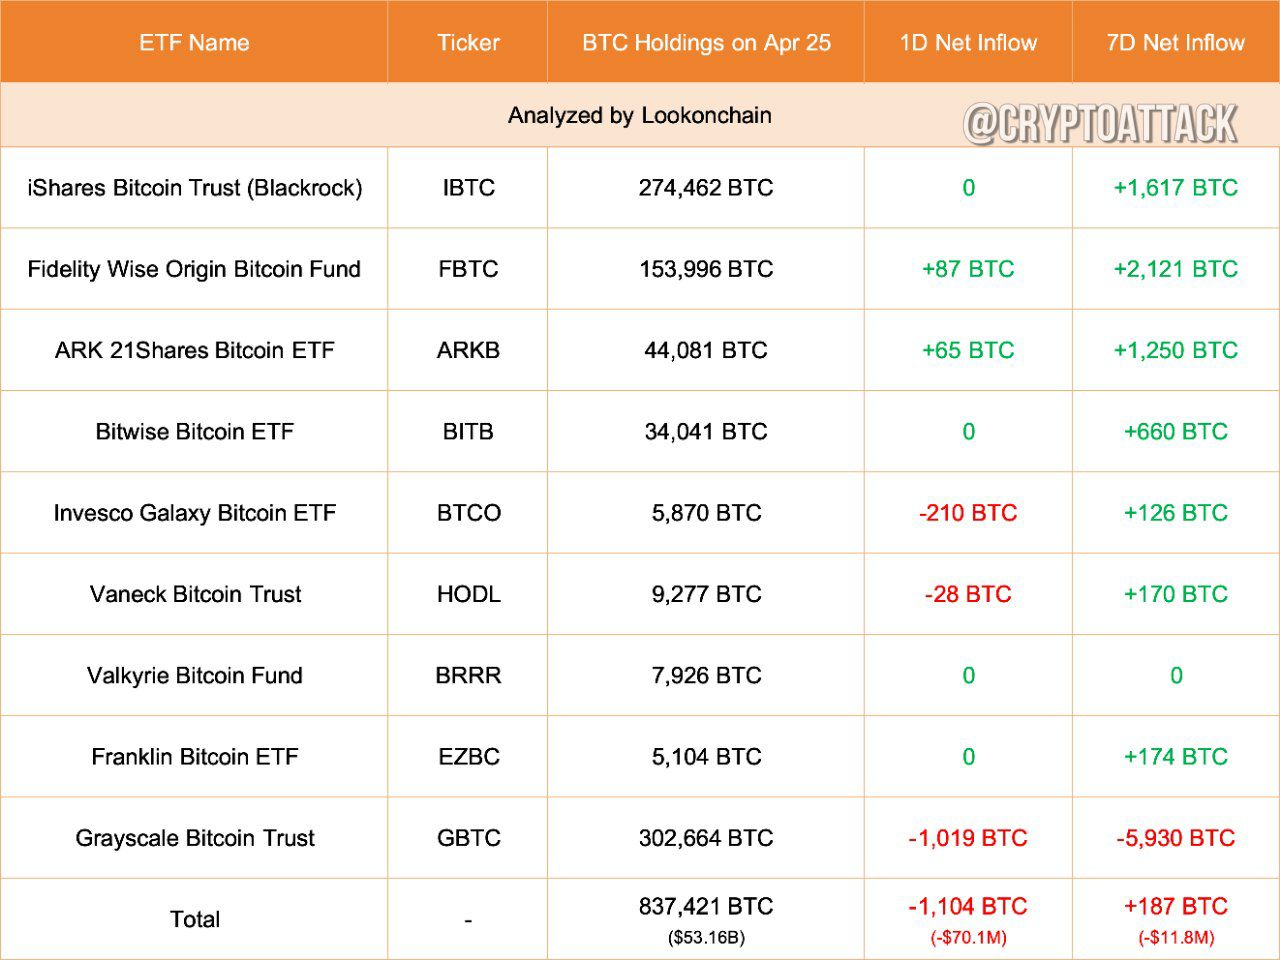Select the ARKB ticker cell
The width and height of the screenshot is (1280, 960).
tap(468, 351)
